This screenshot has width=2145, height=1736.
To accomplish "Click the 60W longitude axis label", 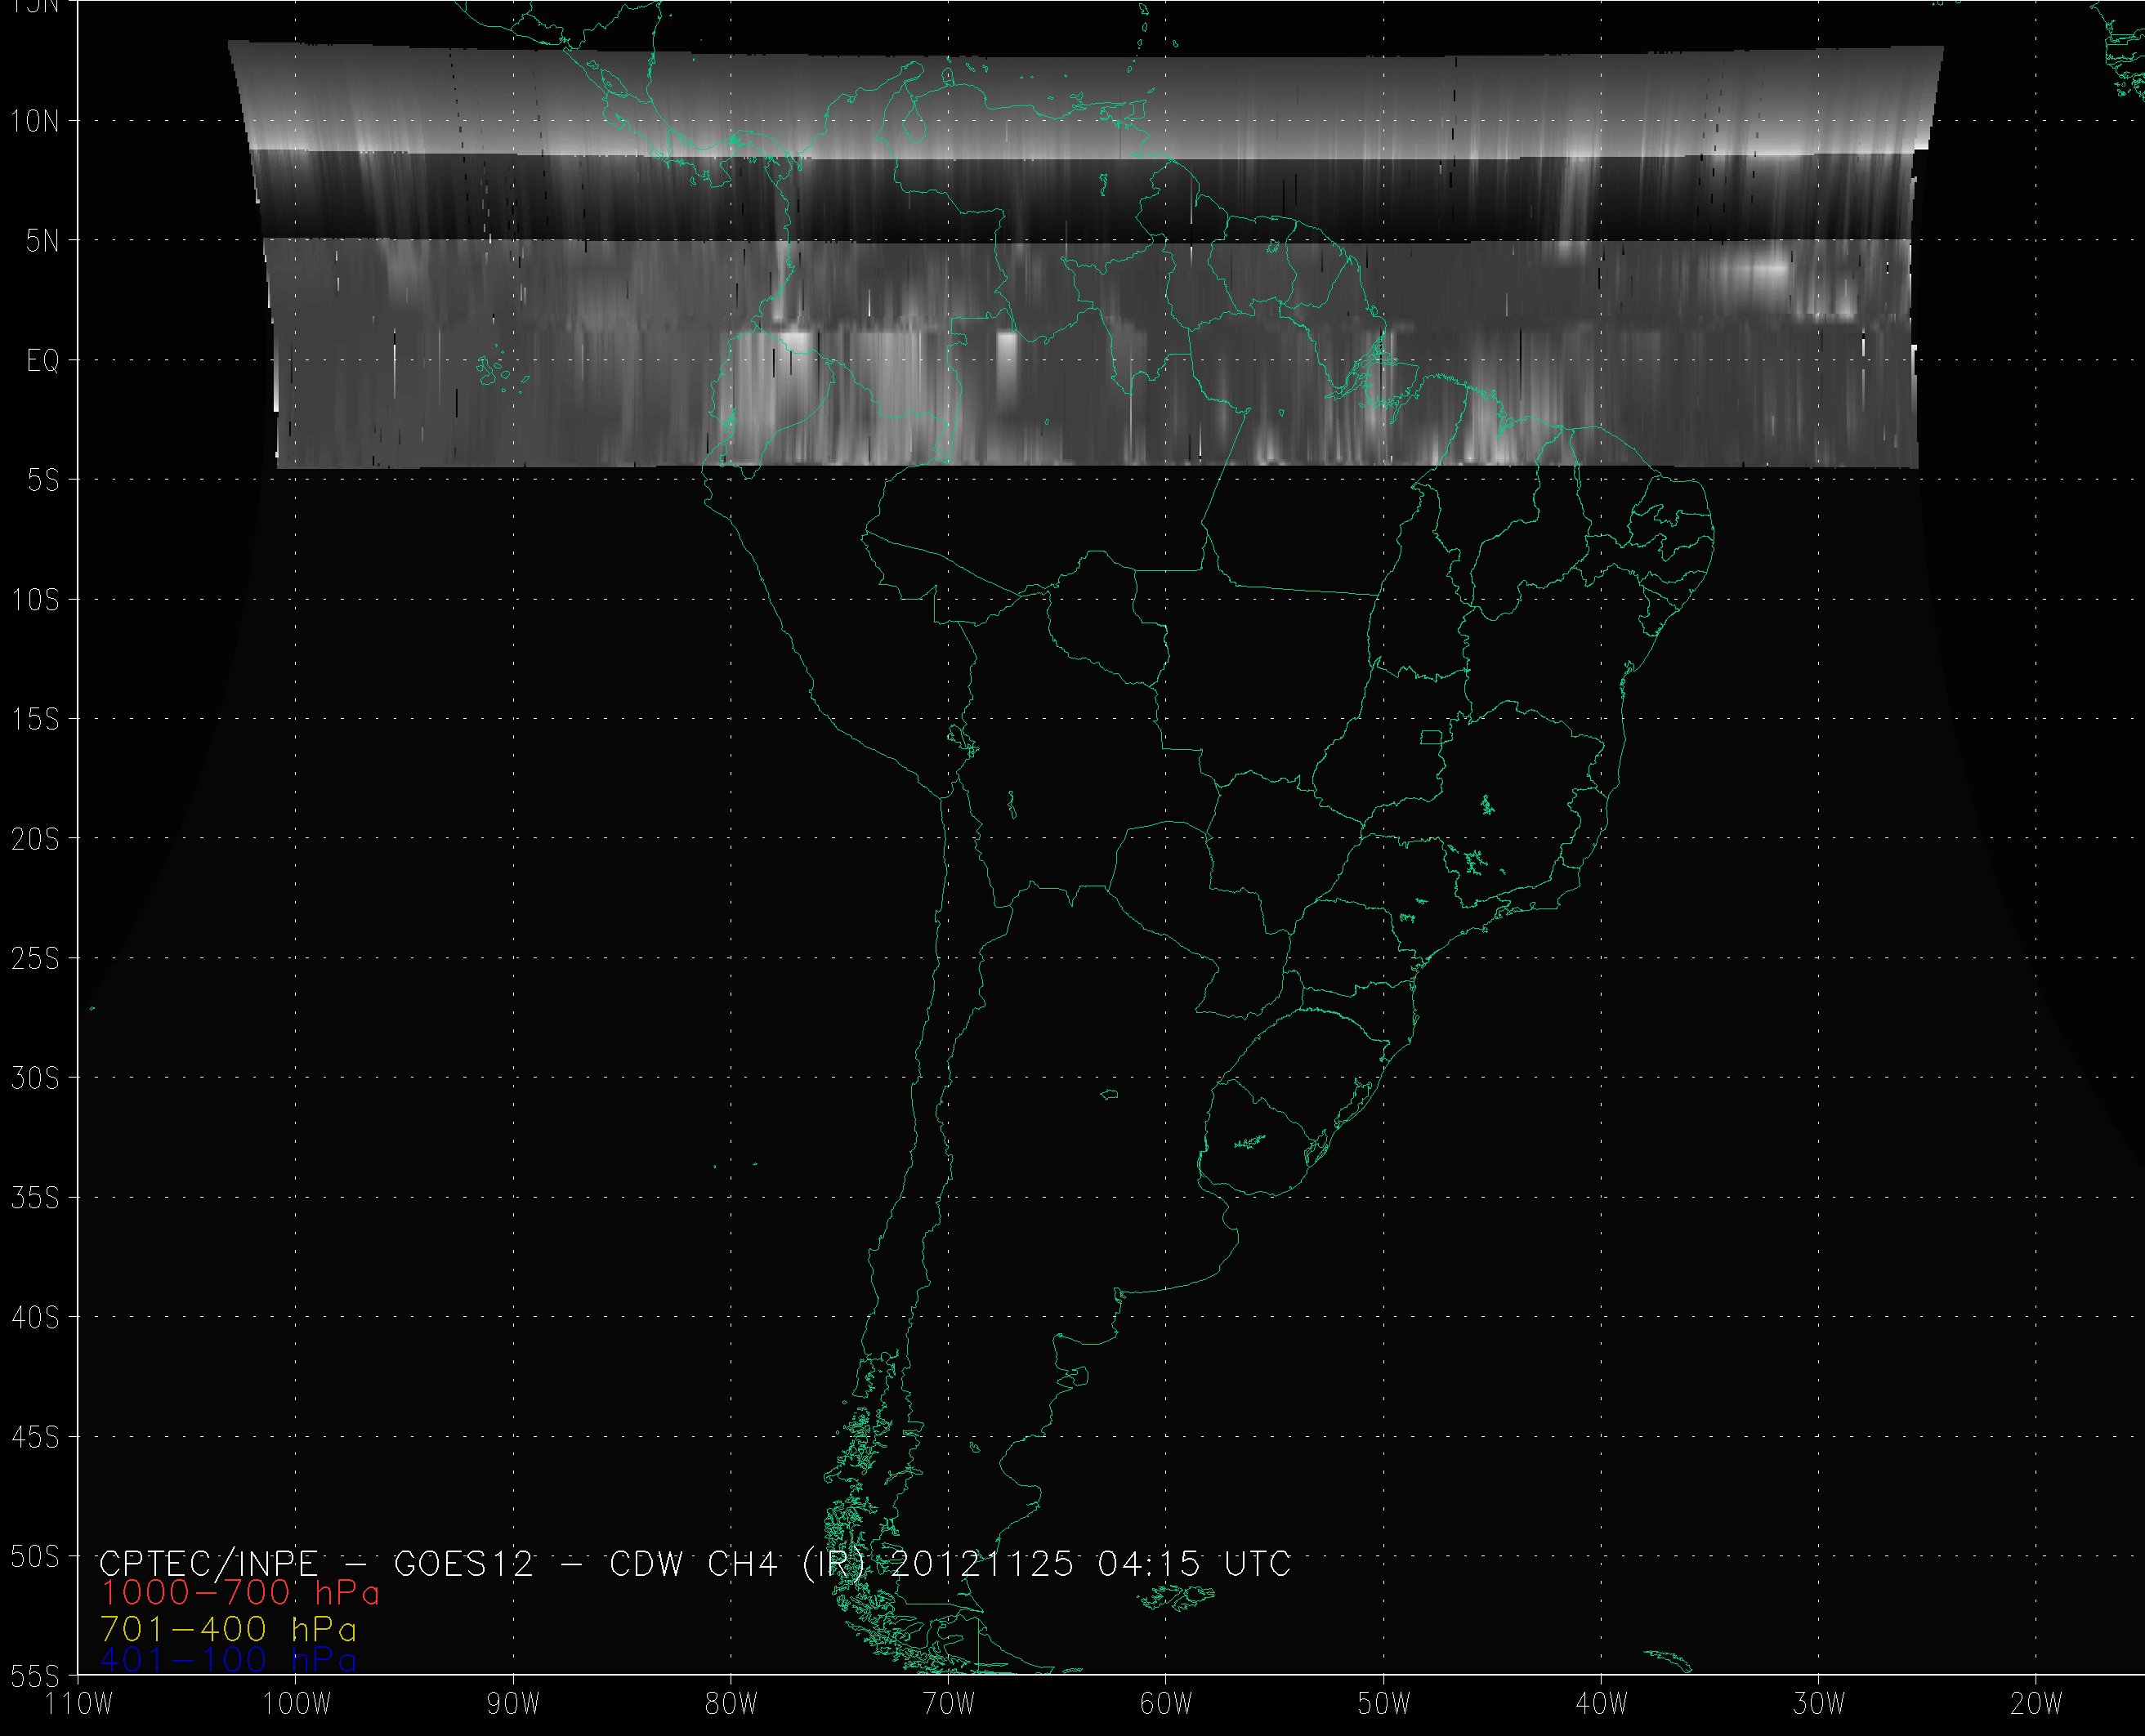I will tap(1166, 1704).
